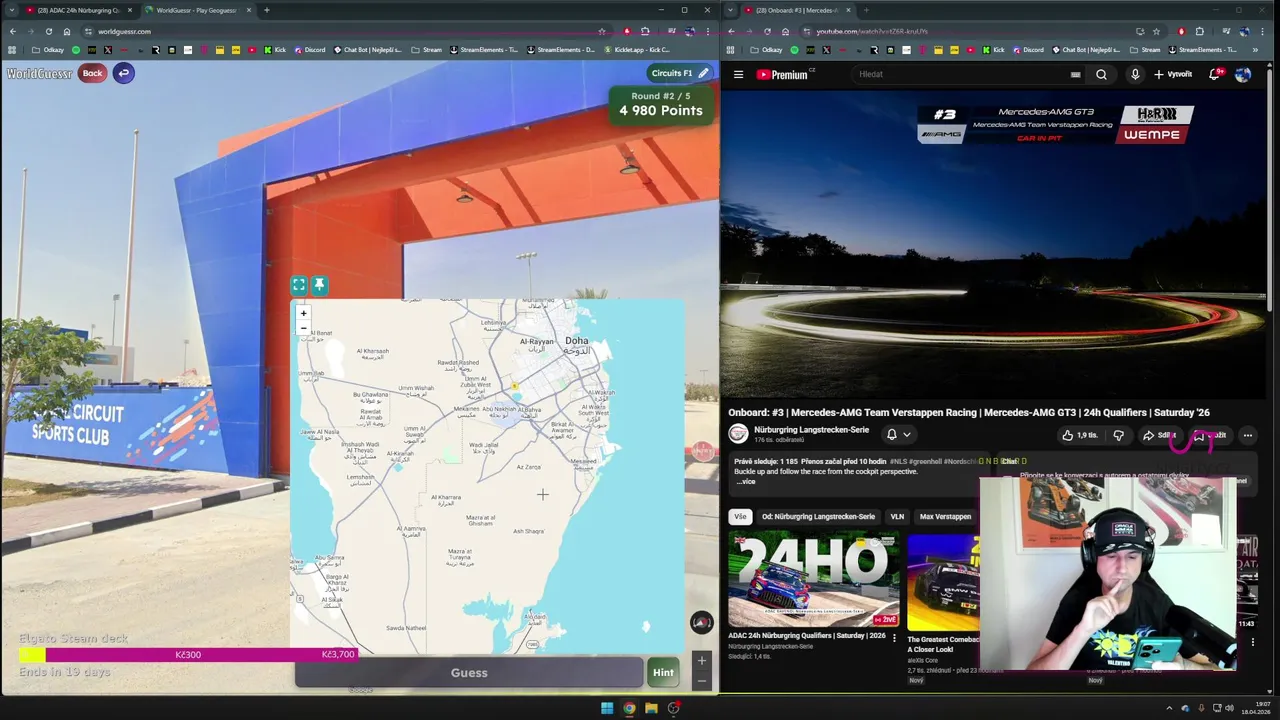Open right browser's three-dot Chrome menu
Viewport: 1280px width, 720px height.
click(x=1261, y=31)
